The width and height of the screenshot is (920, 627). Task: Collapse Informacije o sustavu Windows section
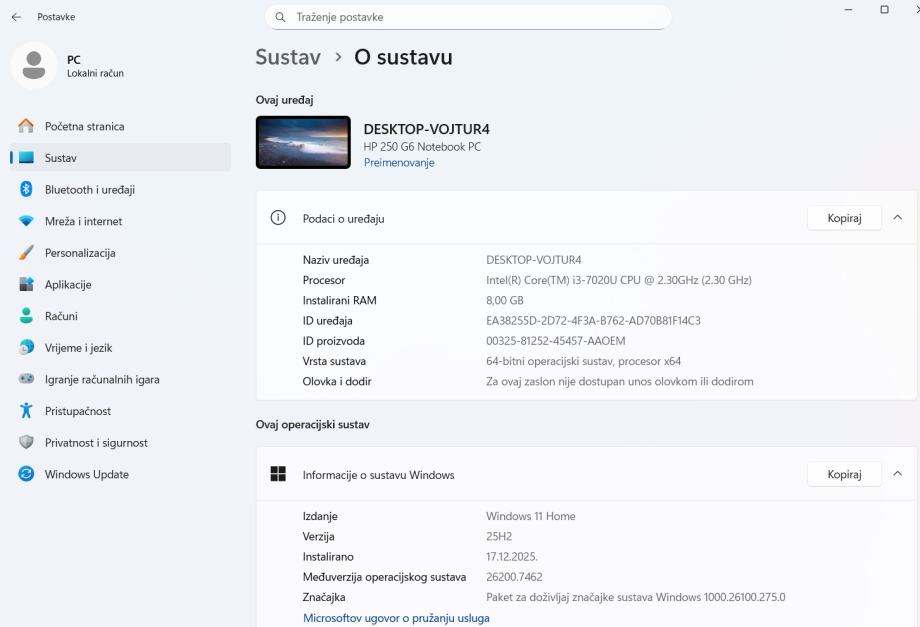pos(897,474)
